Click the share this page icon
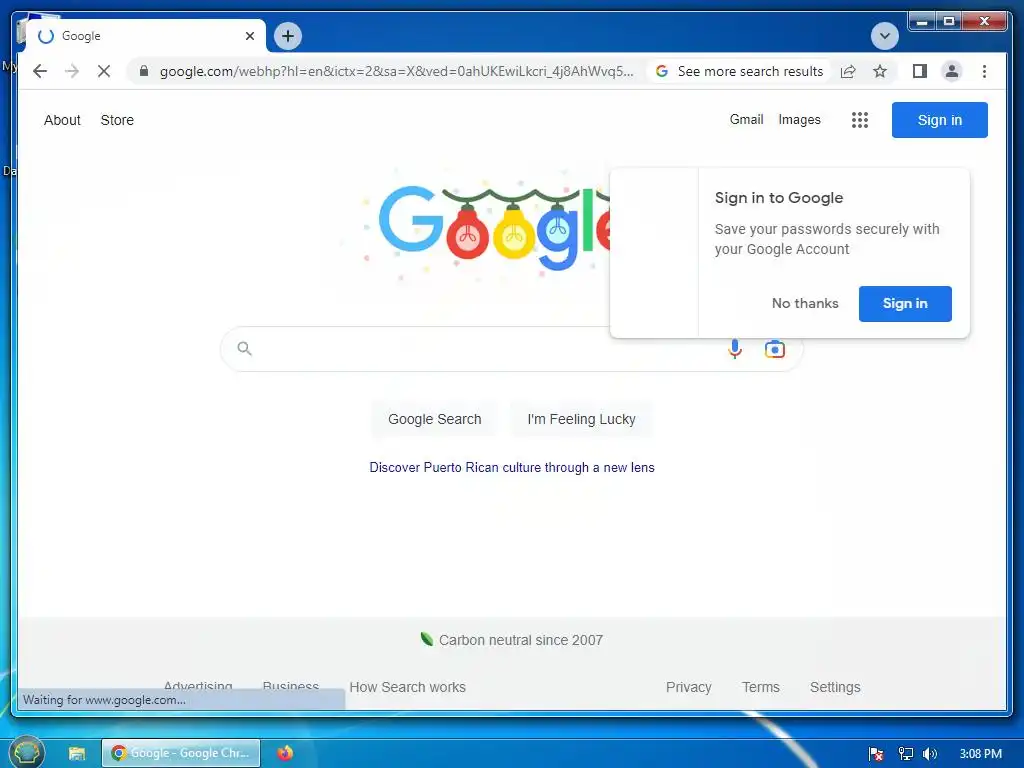The height and width of the screenshot is (768, 1024). 848,71
